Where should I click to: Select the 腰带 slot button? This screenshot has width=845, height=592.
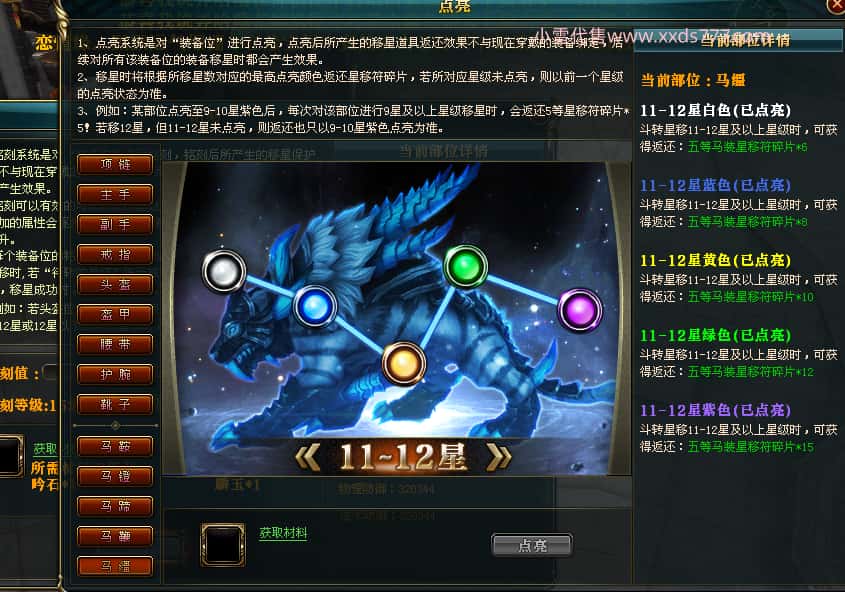pos(115,344)
